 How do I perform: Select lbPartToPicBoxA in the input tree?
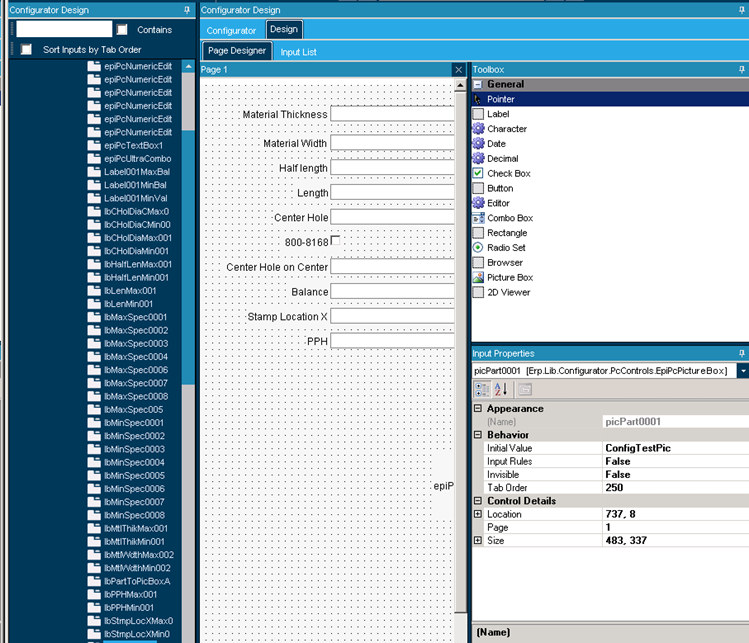(137, 581)
